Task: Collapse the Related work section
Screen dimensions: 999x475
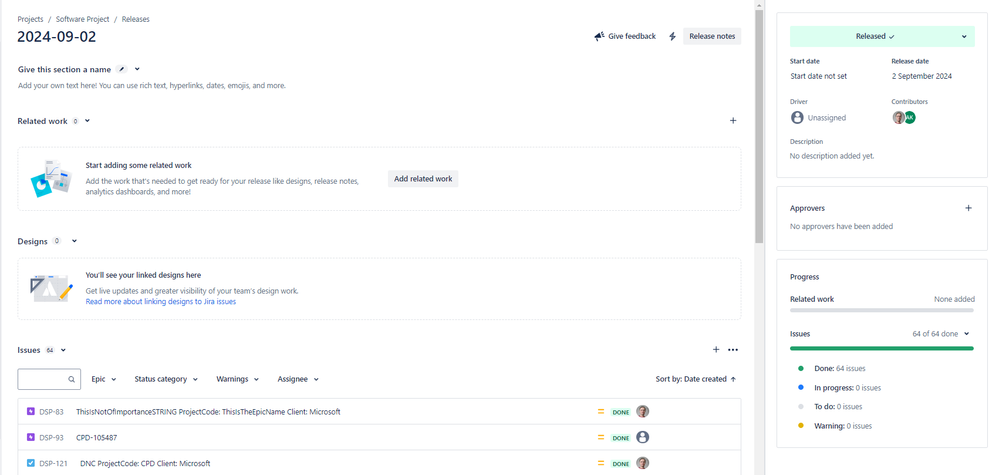Action: (x=87, y=120)
